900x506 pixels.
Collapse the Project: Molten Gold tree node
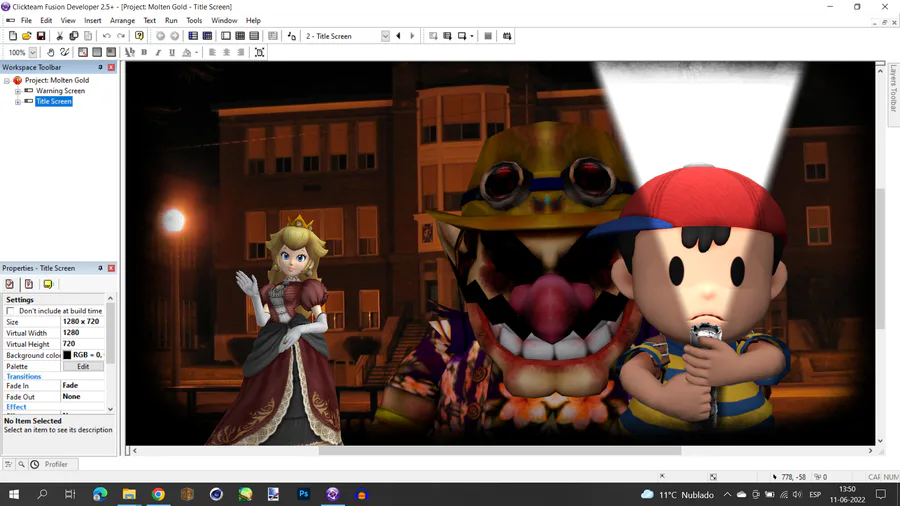[7, 81]
